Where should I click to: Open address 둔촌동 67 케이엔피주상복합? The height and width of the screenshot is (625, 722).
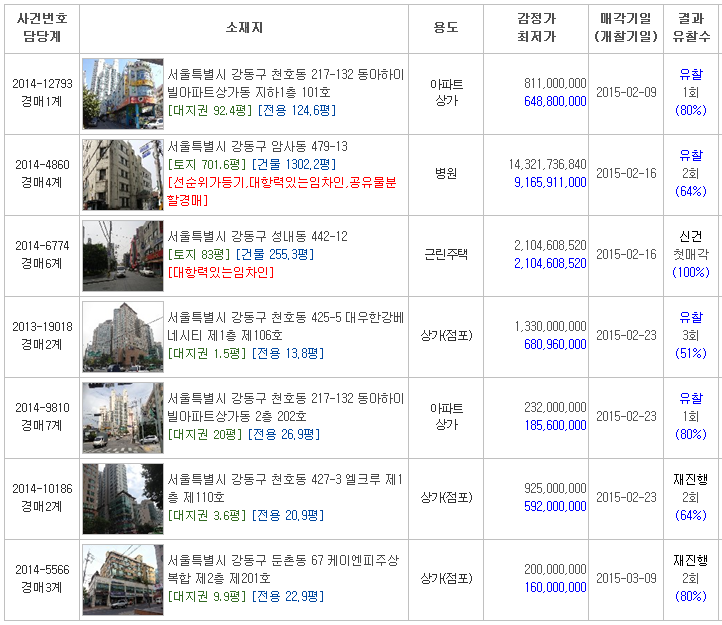click(x=283, y=570)
